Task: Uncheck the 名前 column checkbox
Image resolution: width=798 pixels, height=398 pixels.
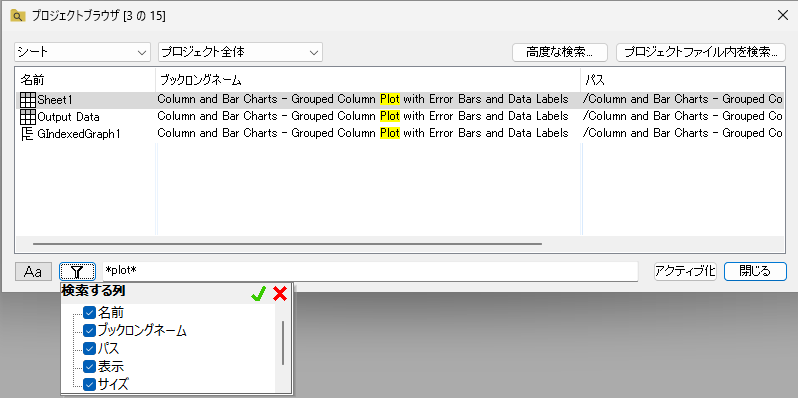Action: (x=90, y=312)
